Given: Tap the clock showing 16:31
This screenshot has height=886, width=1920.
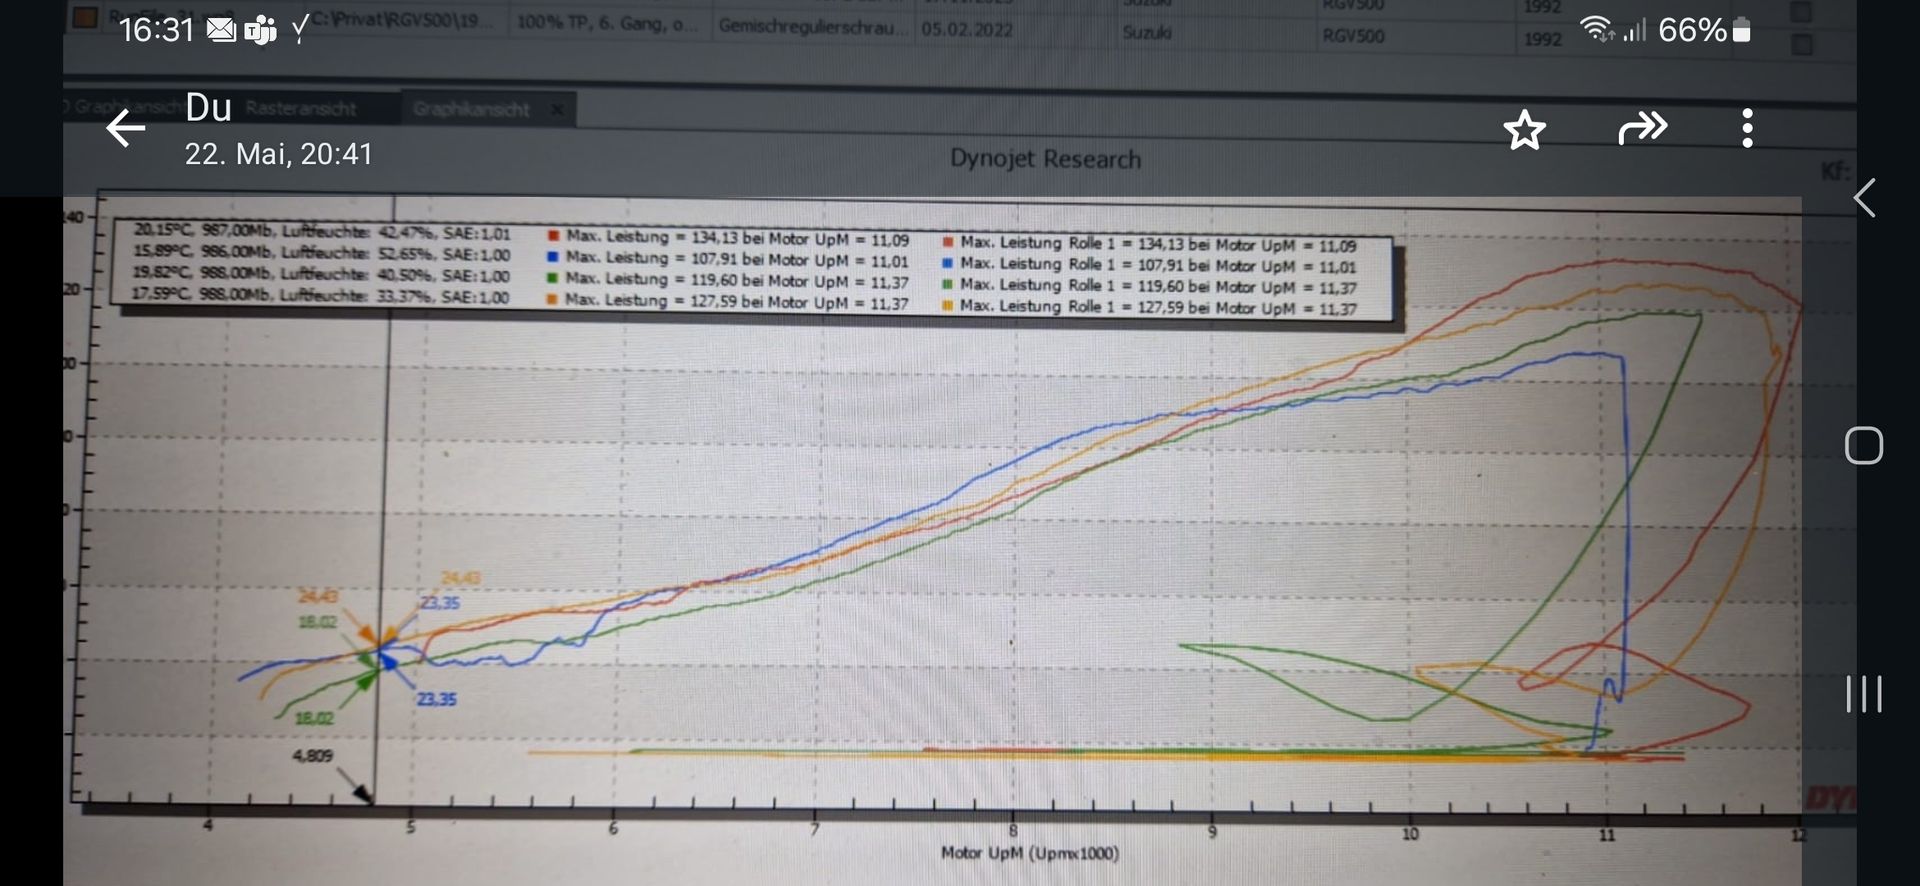Looking at the screenshot, I should pyautogui.click(x=156, y=30).
